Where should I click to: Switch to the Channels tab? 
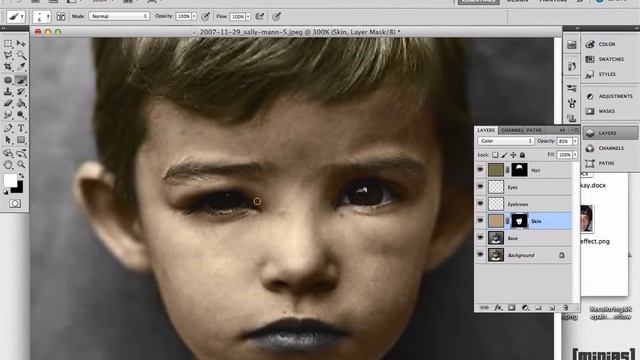(512, 130)
